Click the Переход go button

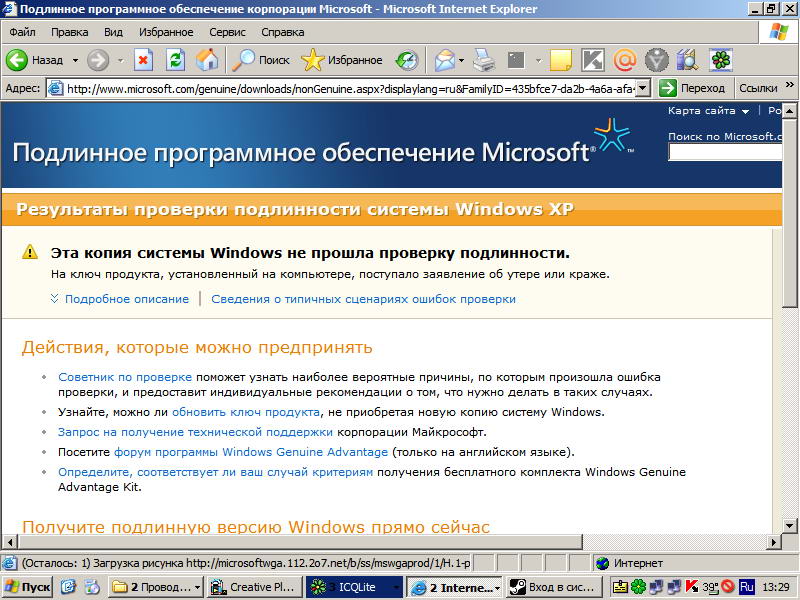[691, 88]
